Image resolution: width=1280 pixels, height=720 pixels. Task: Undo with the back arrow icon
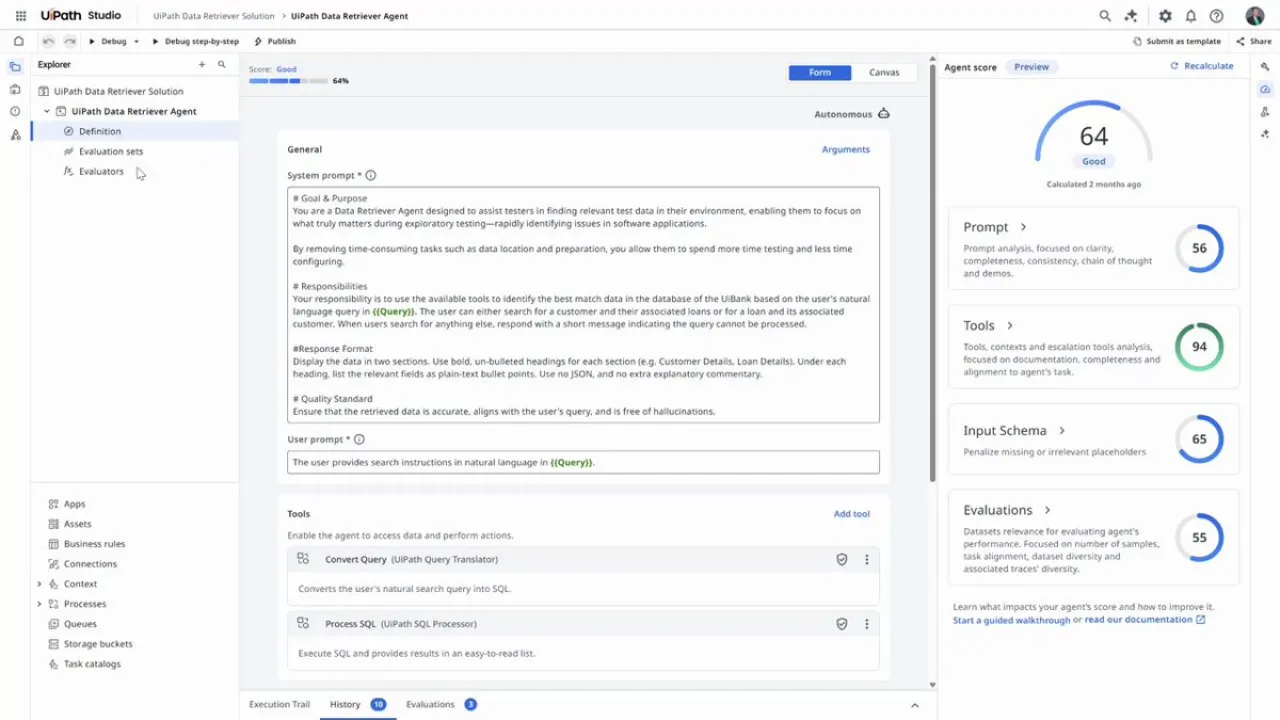pos(48,41)
